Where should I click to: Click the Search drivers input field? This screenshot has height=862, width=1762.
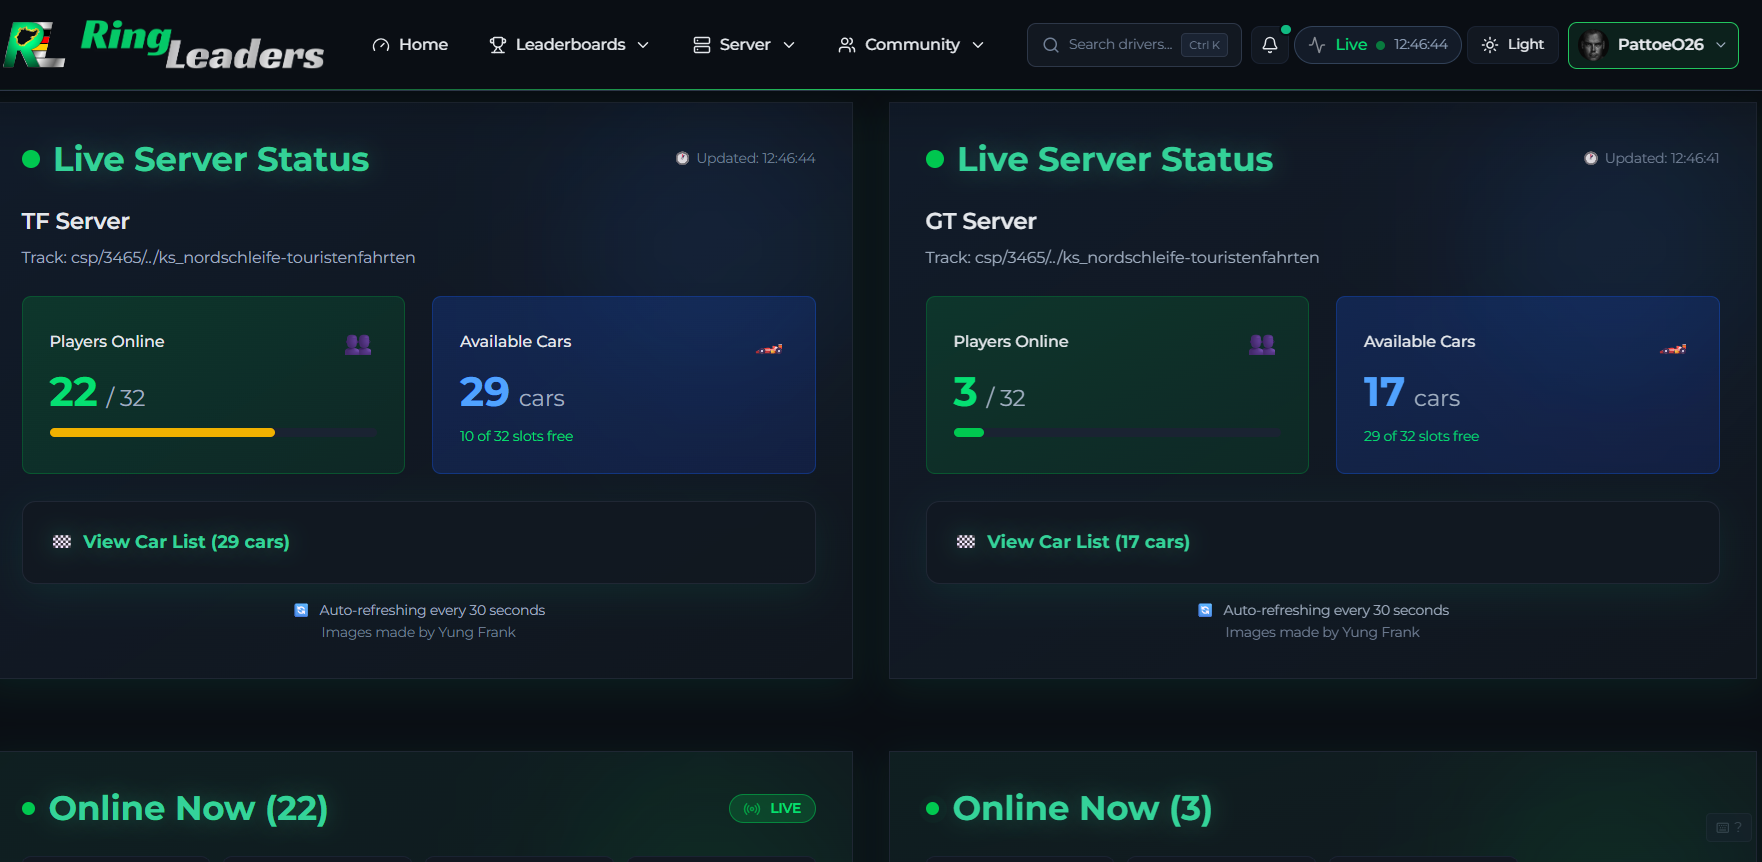click(1134, 45)
